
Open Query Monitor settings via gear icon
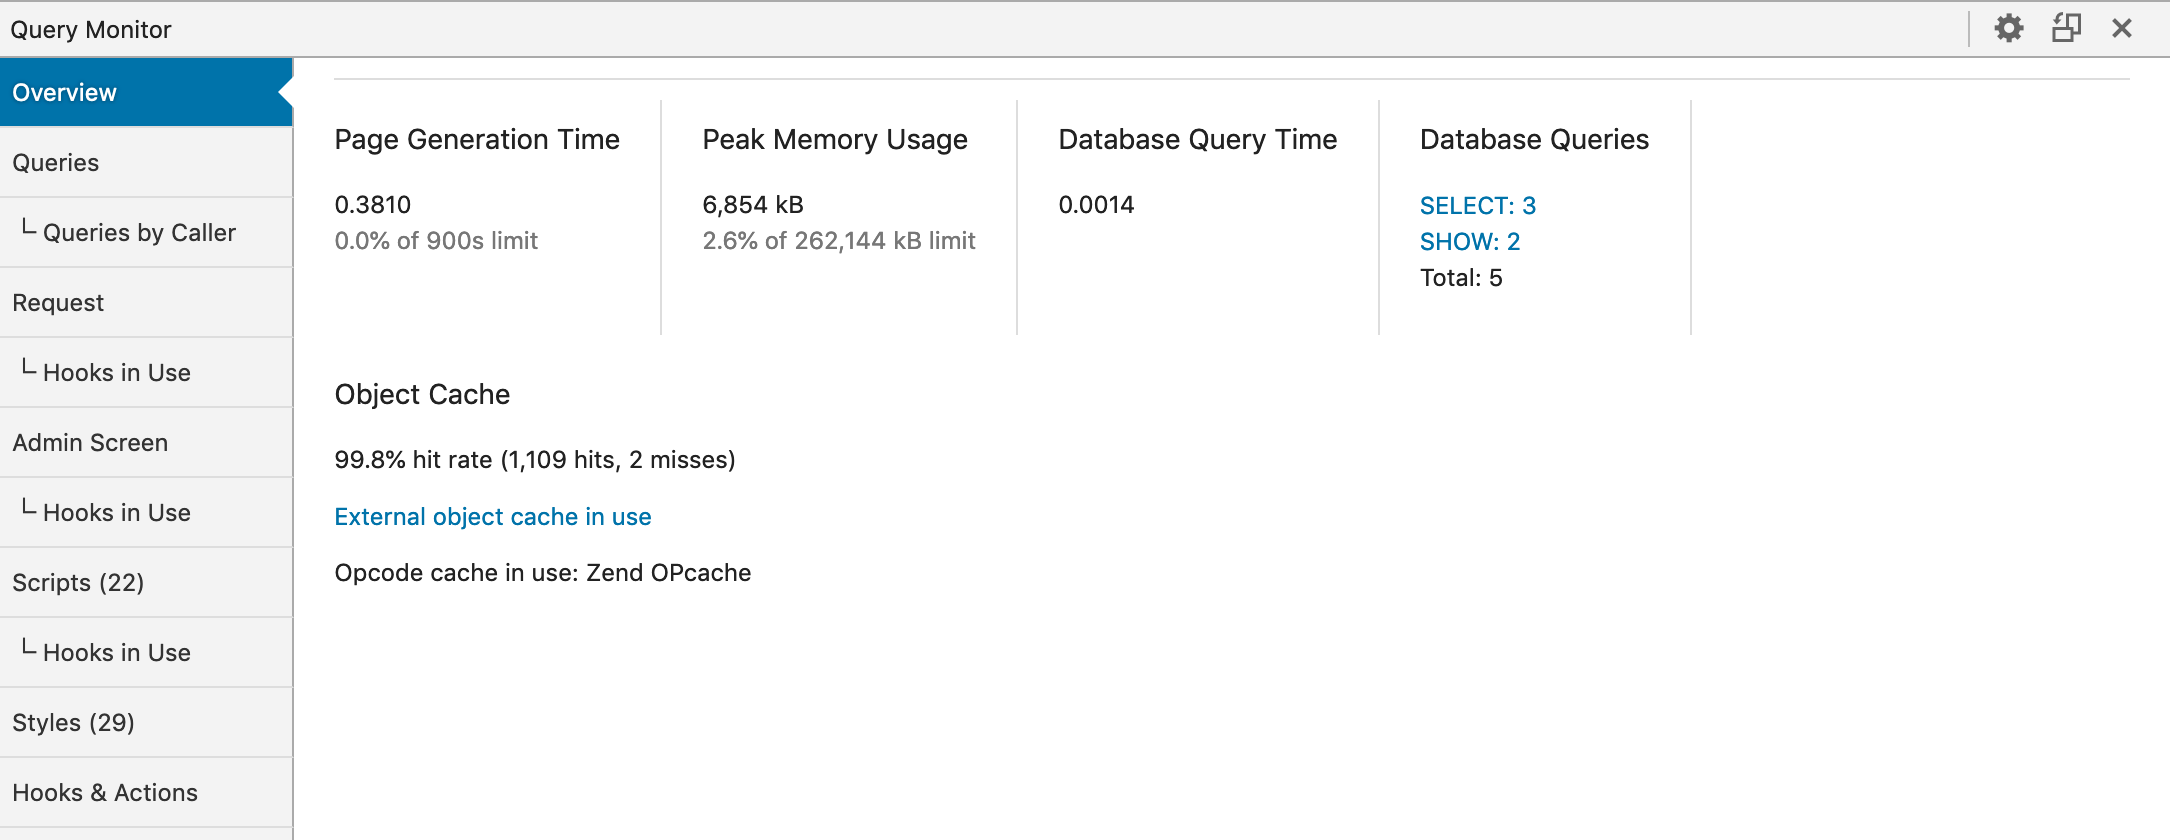pyautogui.click(x=2007, y=28)
